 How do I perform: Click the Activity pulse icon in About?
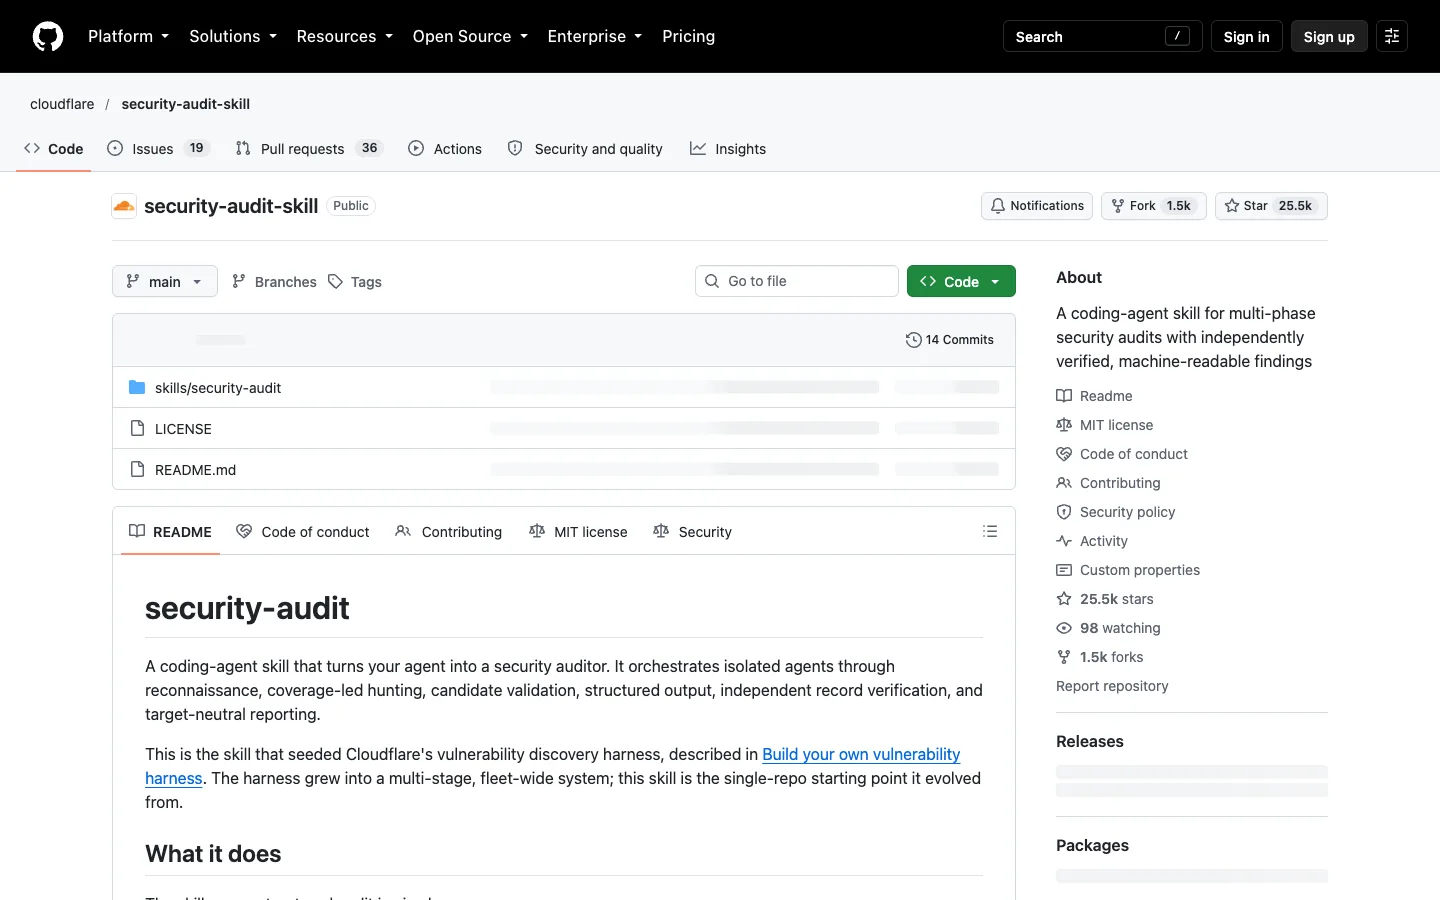[1064, 541]
